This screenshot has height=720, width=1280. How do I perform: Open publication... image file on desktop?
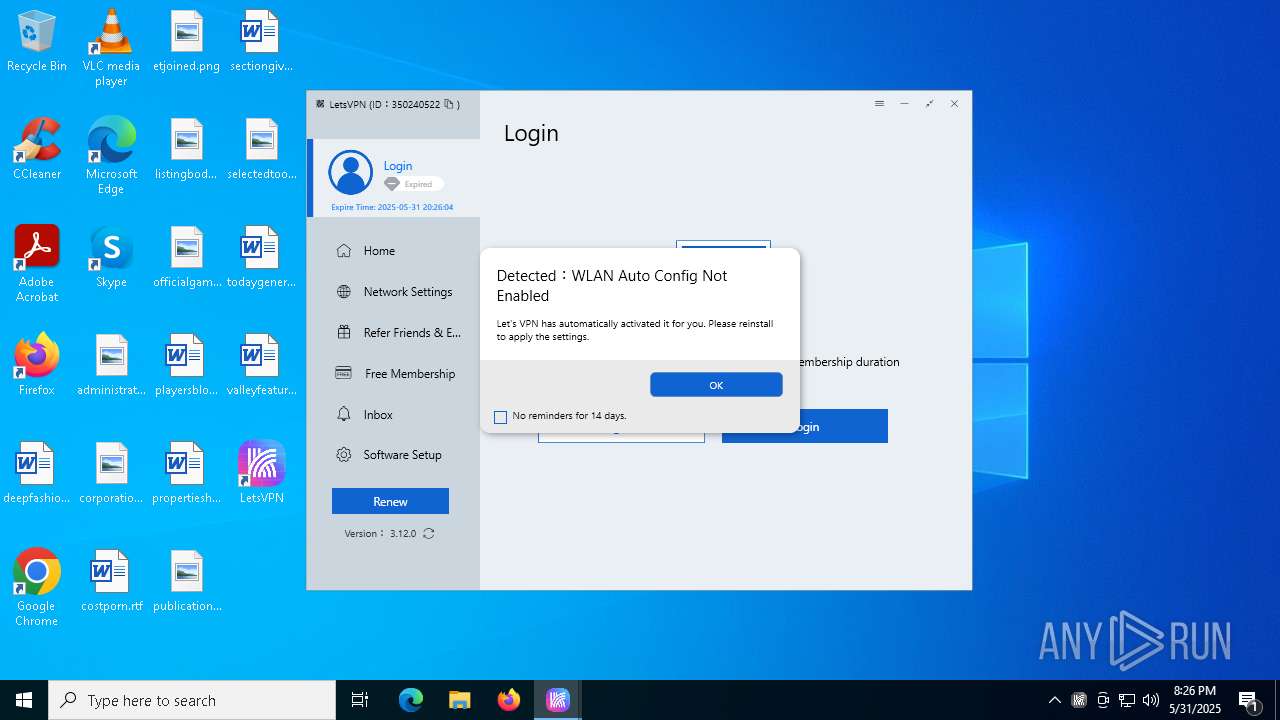pos(187,581)
